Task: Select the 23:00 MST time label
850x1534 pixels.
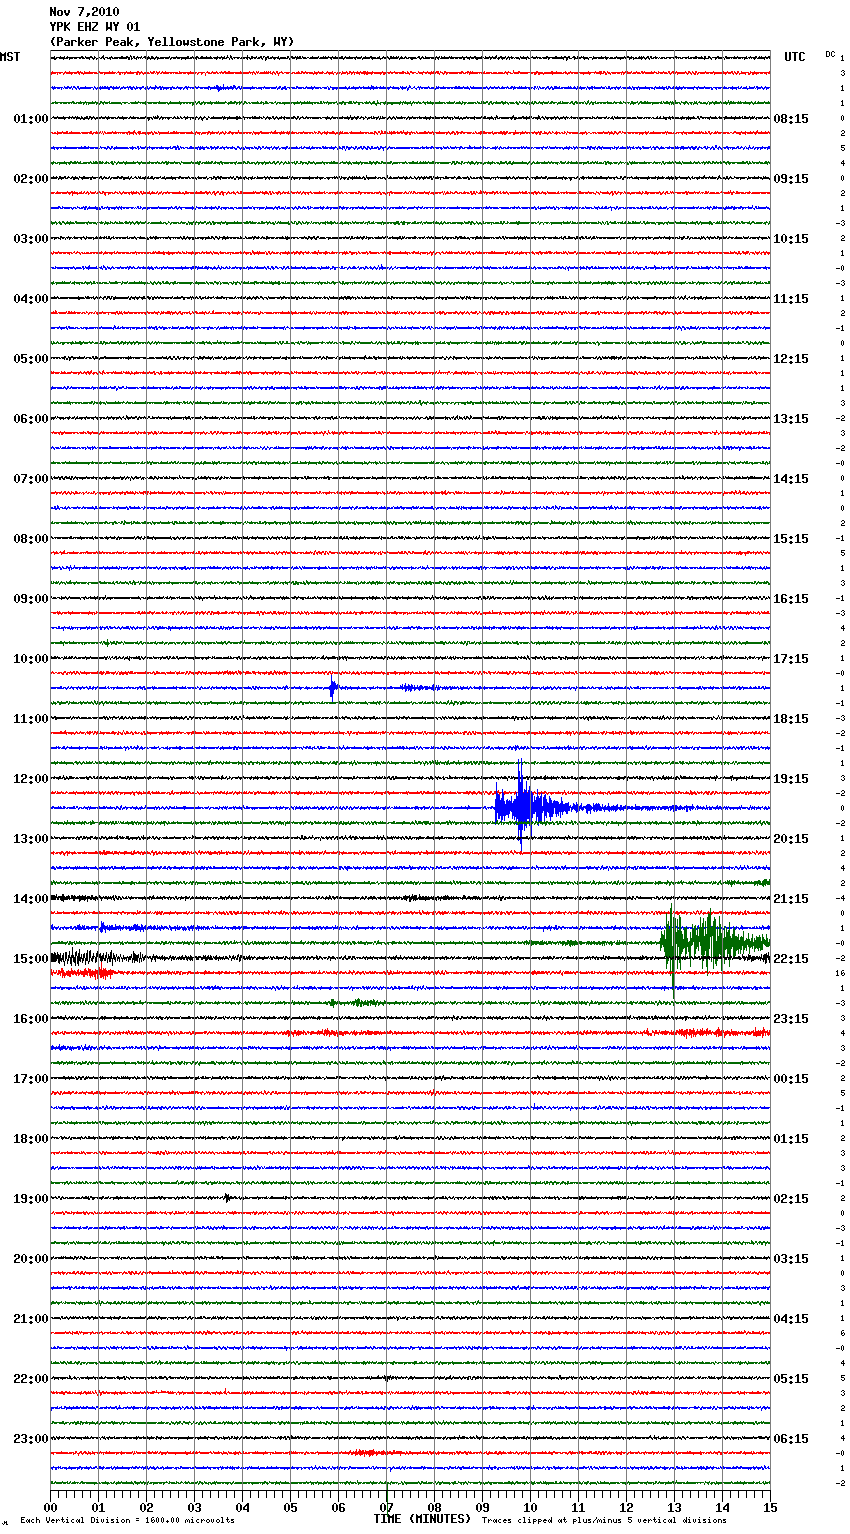Action: click(x=31, y=1439)
